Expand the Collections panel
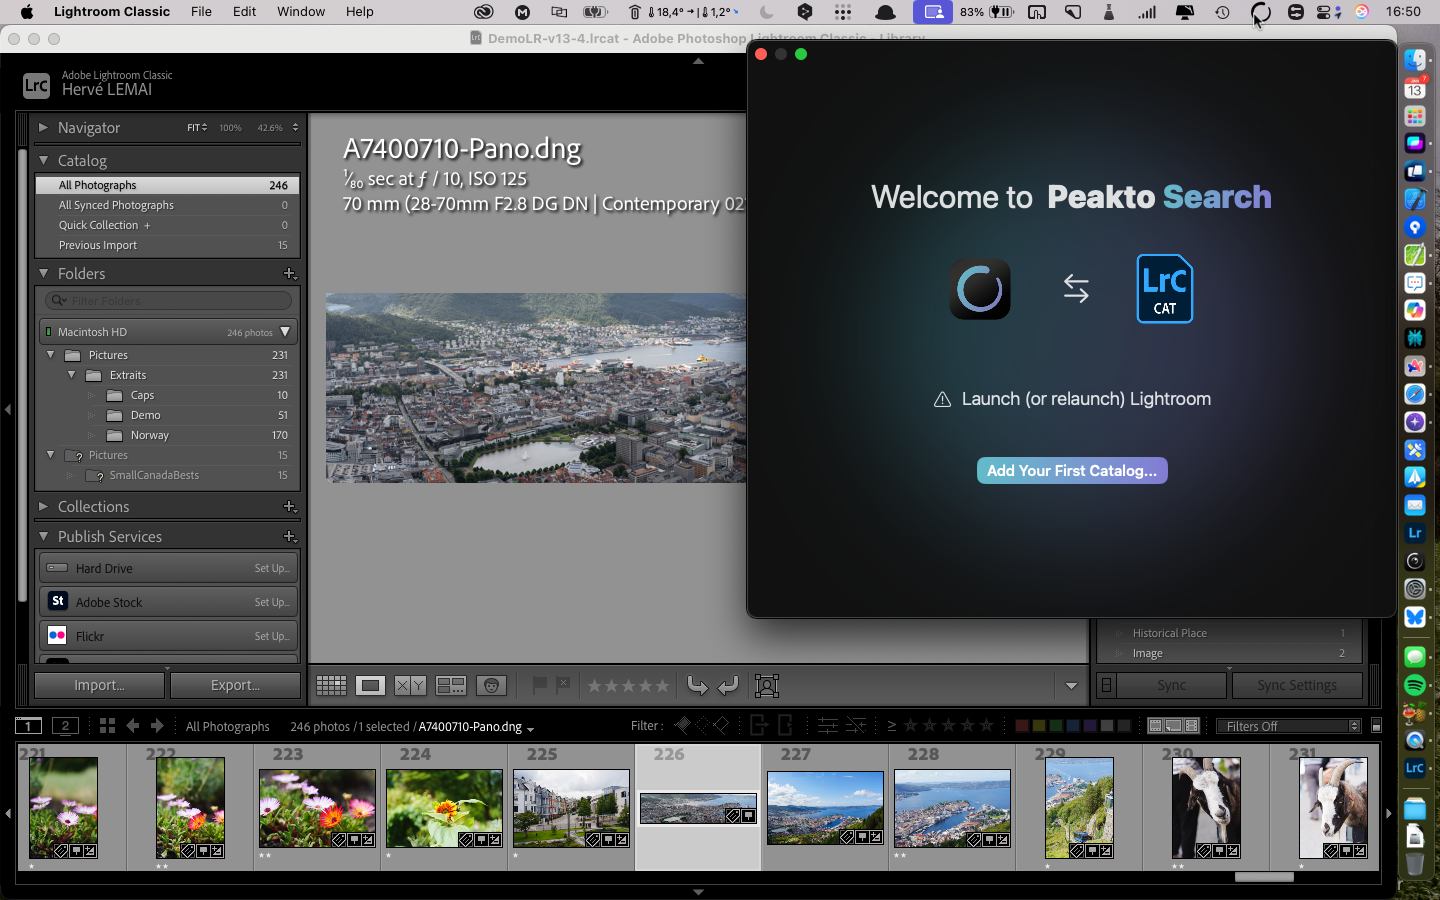The image size is (1440, 900). [x=43, y=507]
